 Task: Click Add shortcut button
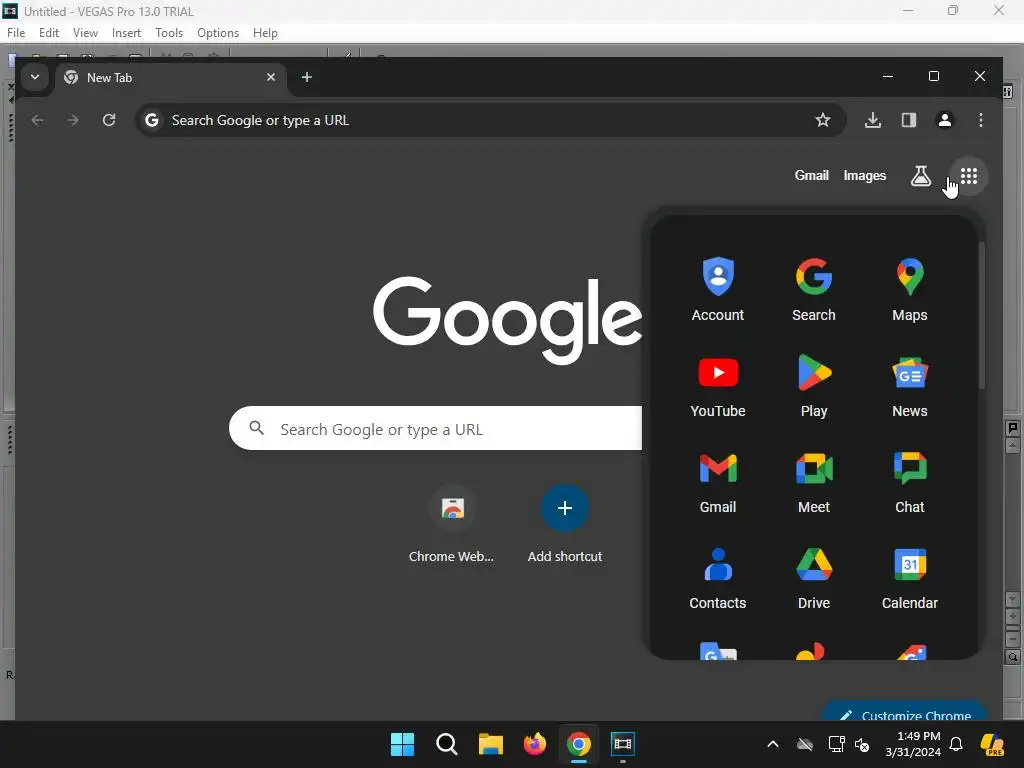[x=565, y=525]
